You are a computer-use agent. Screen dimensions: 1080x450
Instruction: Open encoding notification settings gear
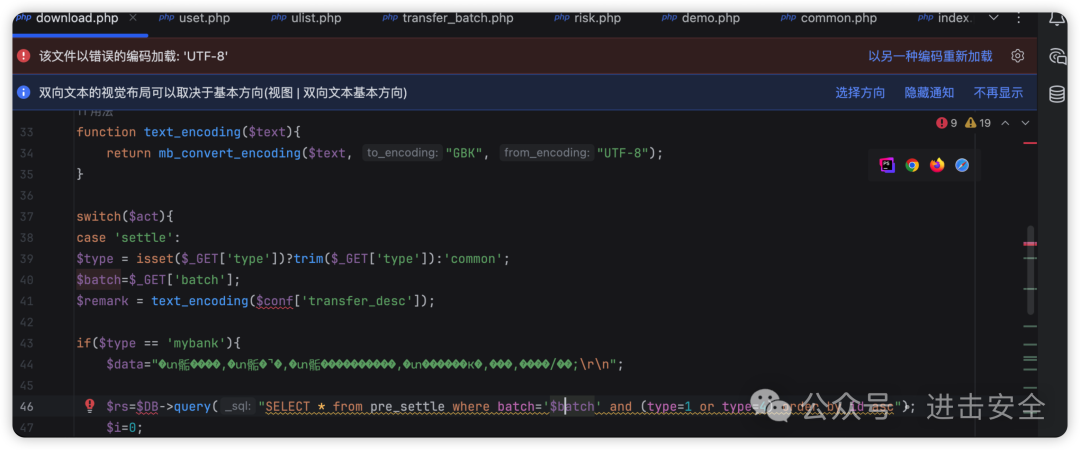tap(1017, 56)
